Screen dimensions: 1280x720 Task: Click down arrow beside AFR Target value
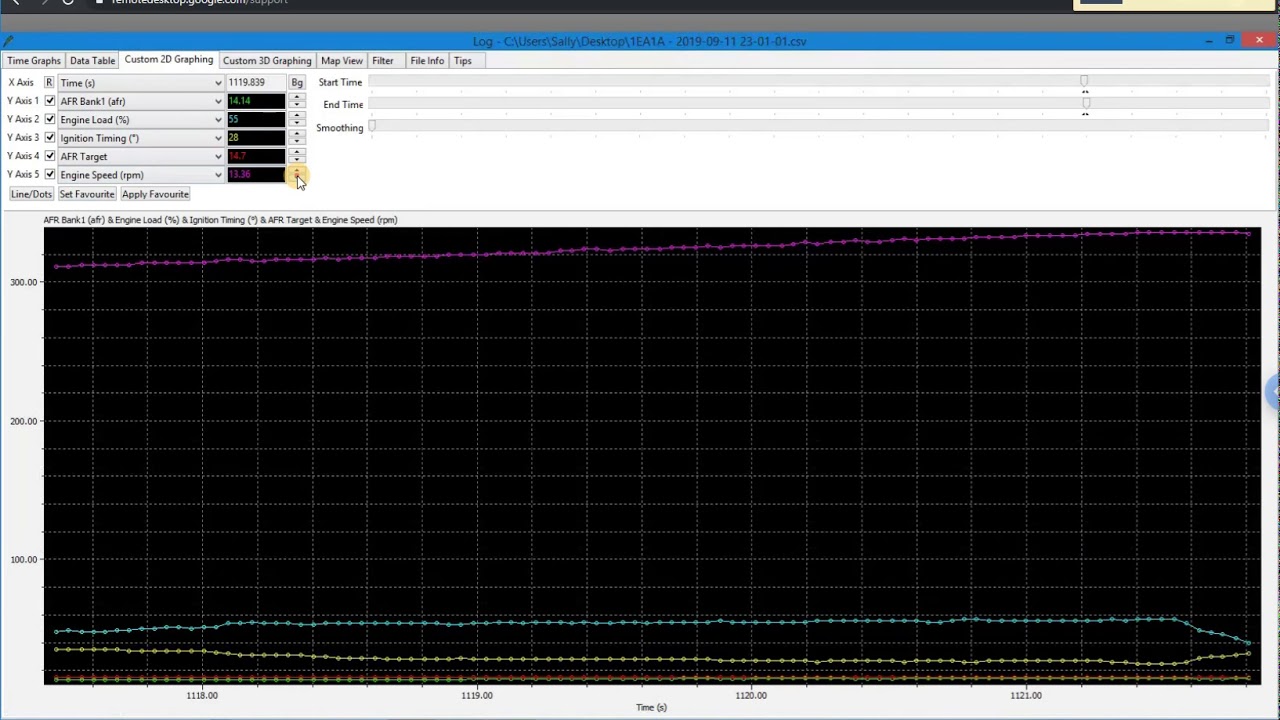tap(297, 160)
